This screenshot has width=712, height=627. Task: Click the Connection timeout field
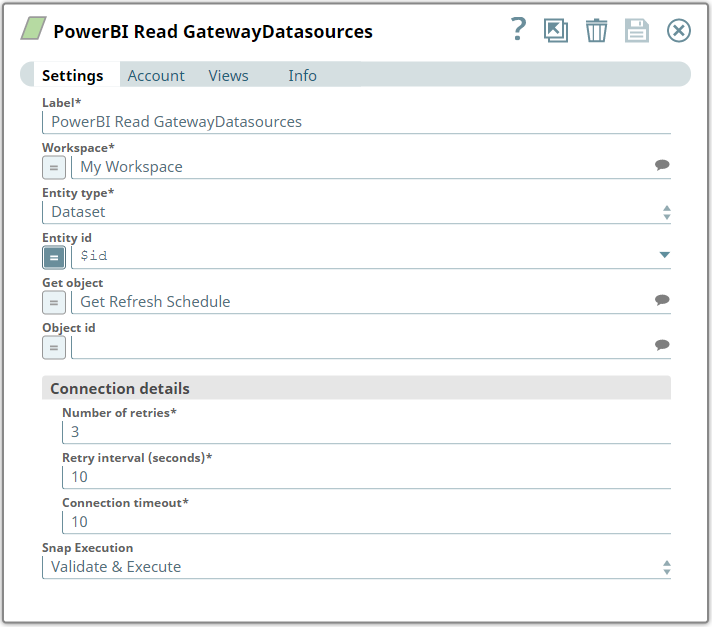click(x=366, y=522)
